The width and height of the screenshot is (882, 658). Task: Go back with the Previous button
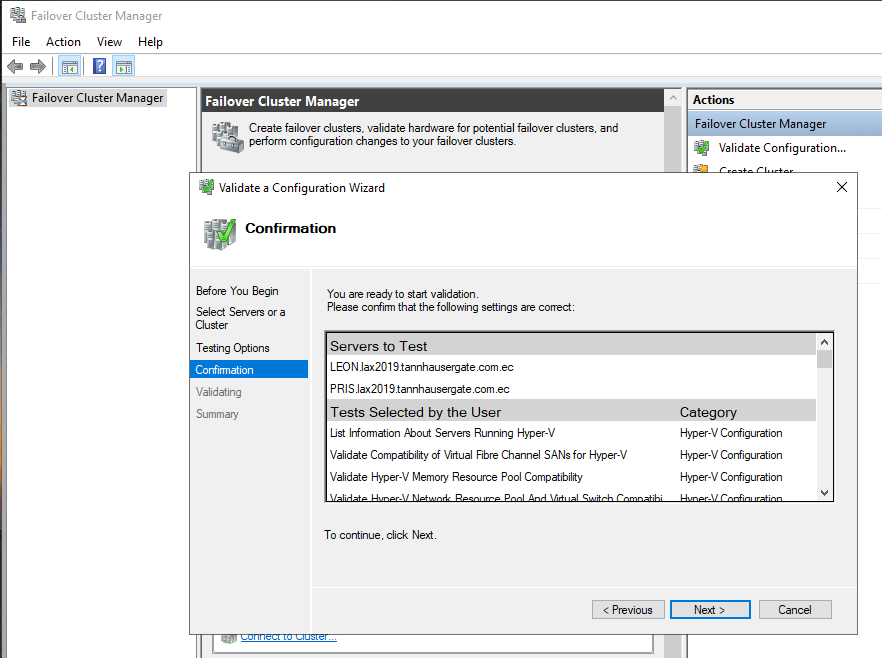tap(628, 610)
